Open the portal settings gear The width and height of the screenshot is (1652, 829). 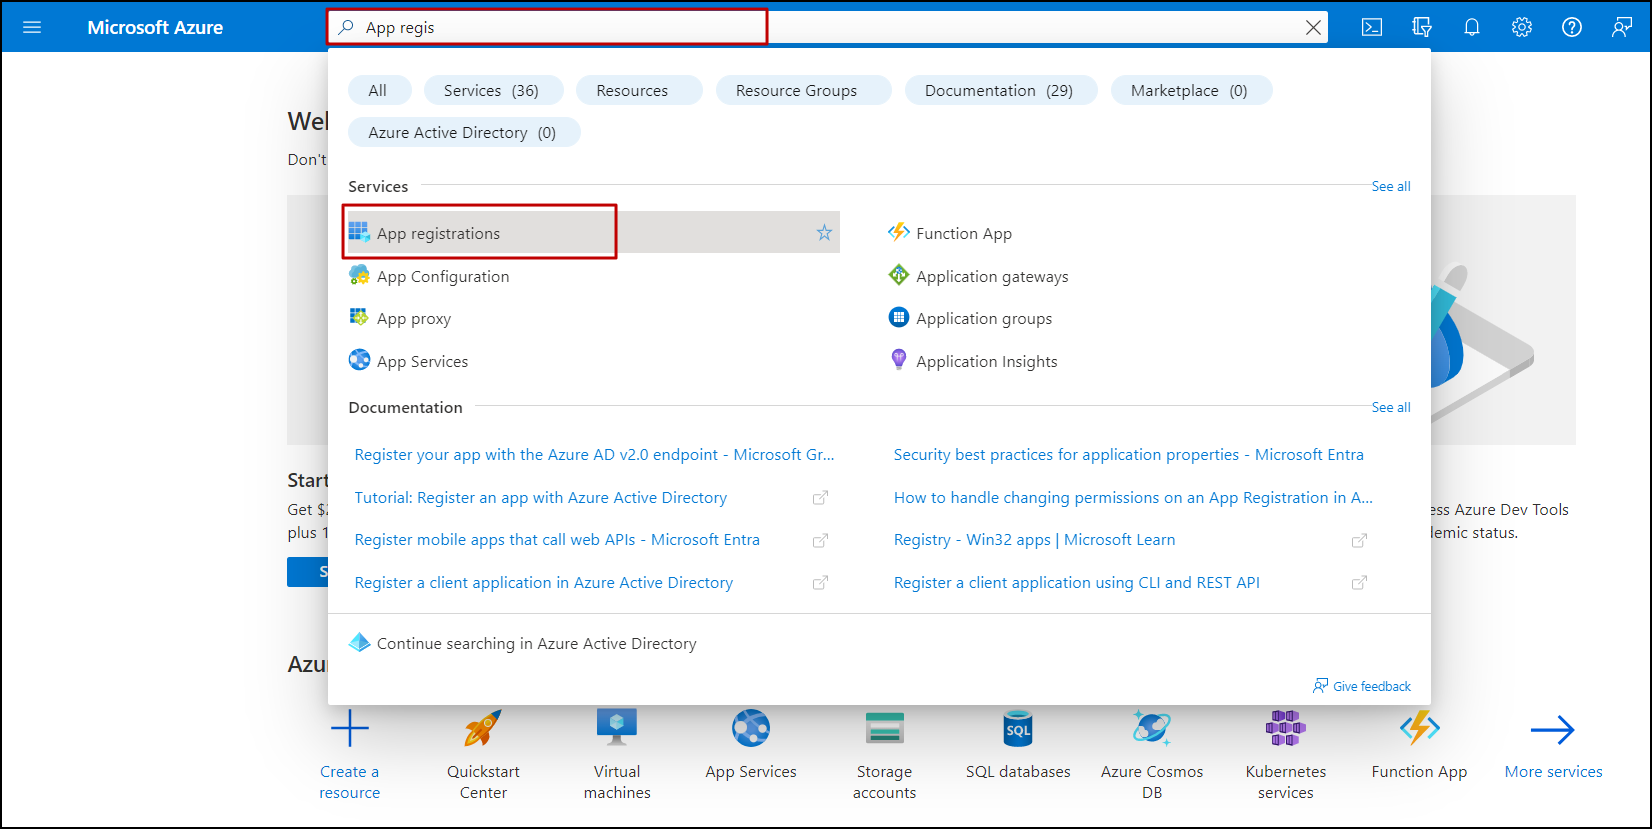(1522, 27)
